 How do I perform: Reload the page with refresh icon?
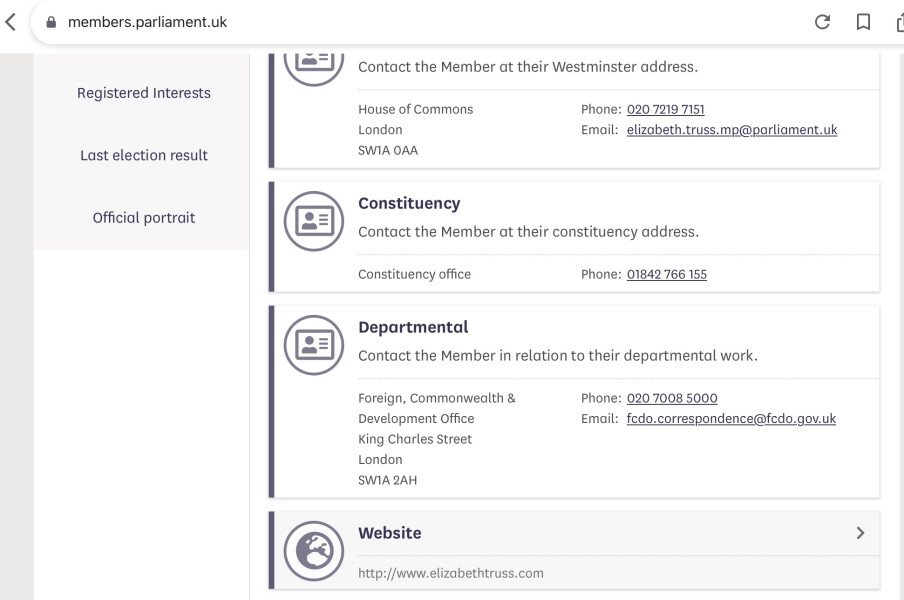click(x=822, y=22)
